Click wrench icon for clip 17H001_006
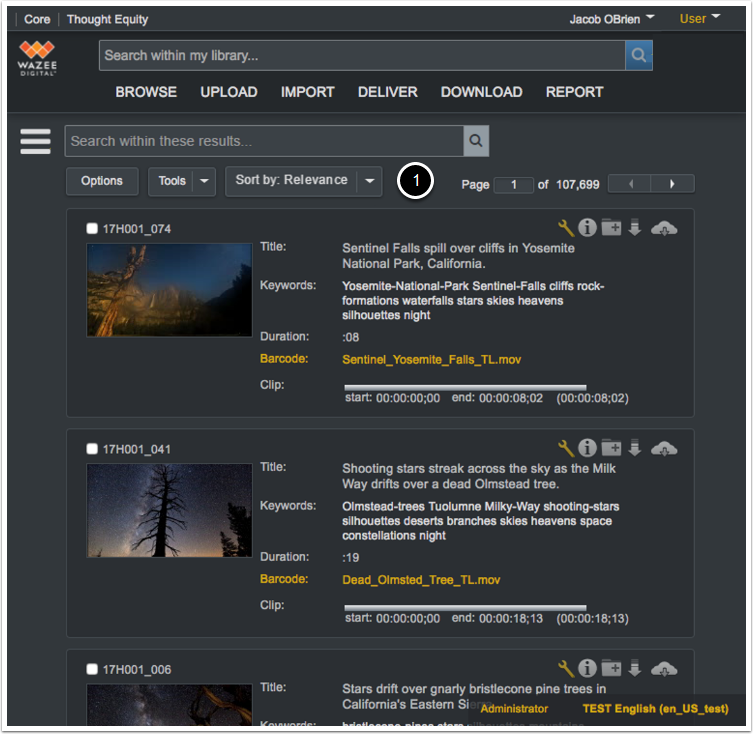 (566, 669)
